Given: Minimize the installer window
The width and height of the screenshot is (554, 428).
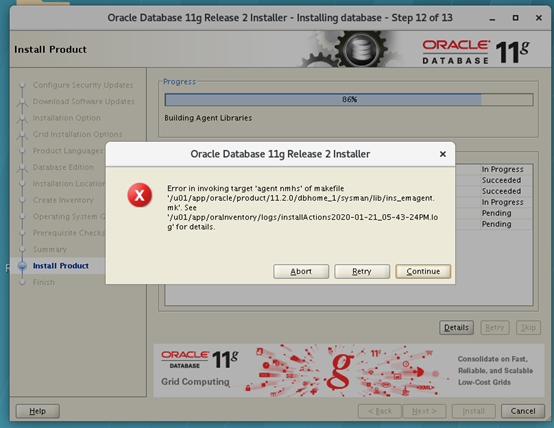Looking at the screenshot, I should pos(492,18).
